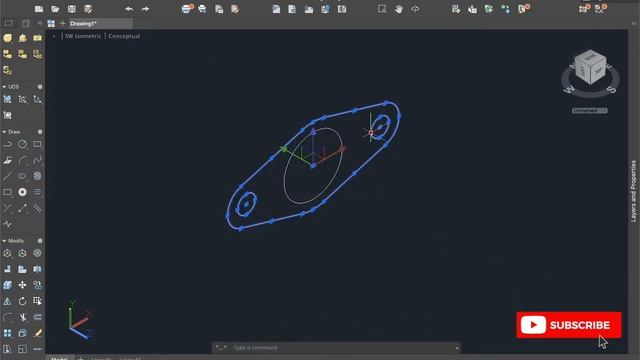Activate the Zoom Window tool
Screen dimensions: 640x360
382,9
